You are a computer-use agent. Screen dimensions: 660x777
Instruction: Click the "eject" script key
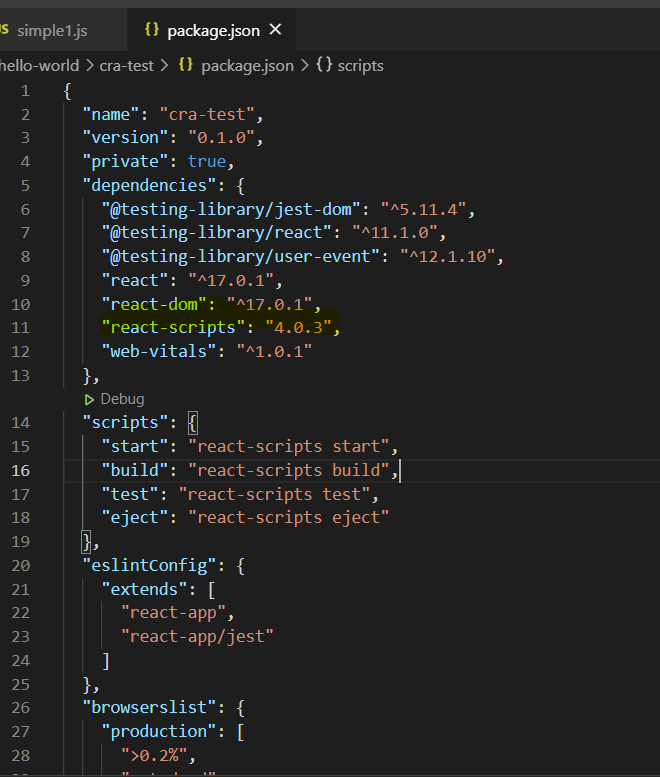pyautogui.click(x=135, y=518)
